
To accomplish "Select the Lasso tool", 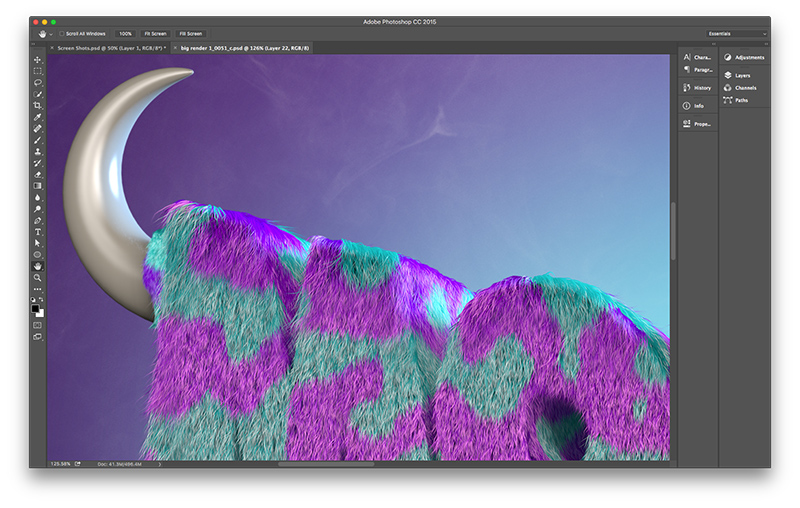I will [38, 83].
